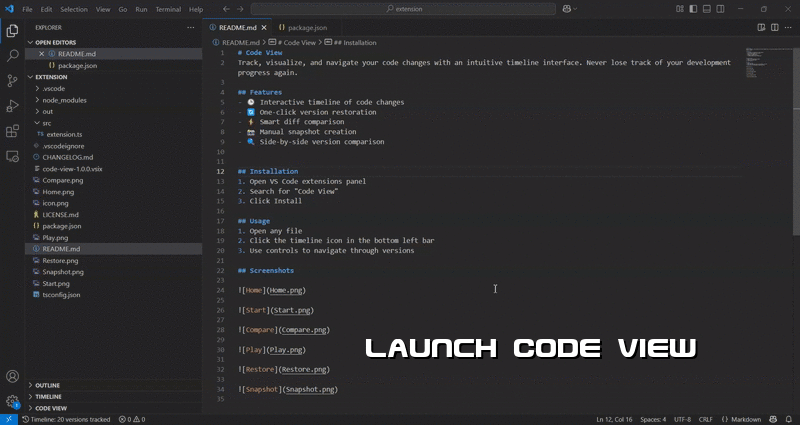The image size is (800, 425).
Task: Open code-view-1.0.0.vsix file
Action: pos(114,169)
